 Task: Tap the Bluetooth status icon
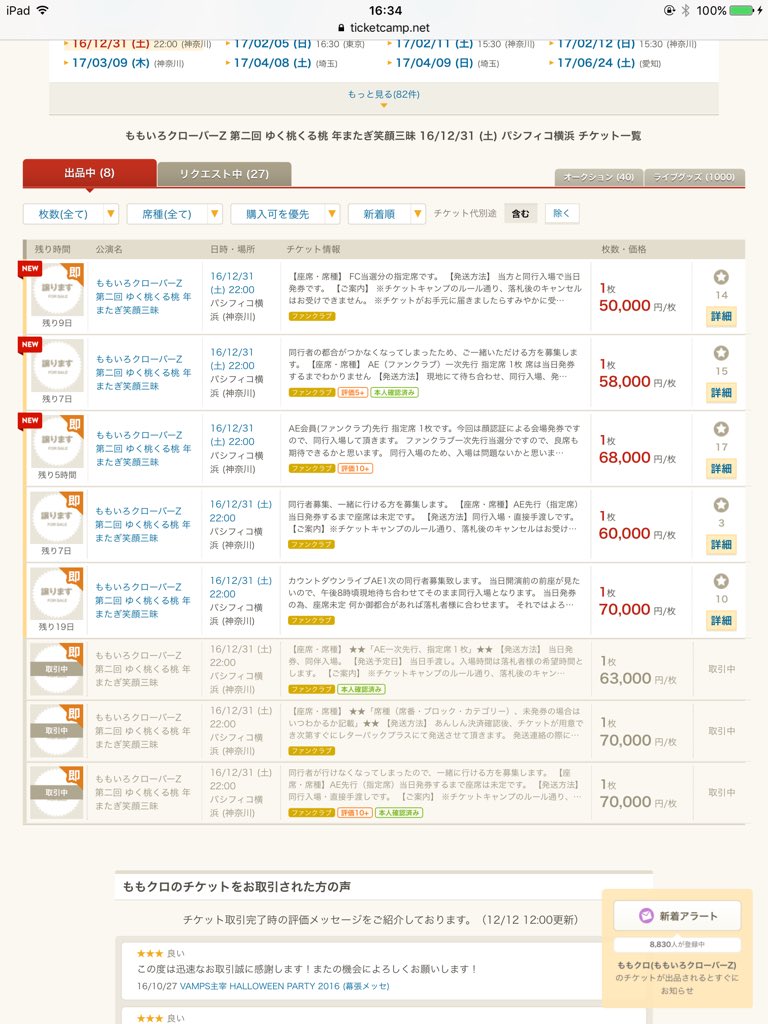pos(685,10)
